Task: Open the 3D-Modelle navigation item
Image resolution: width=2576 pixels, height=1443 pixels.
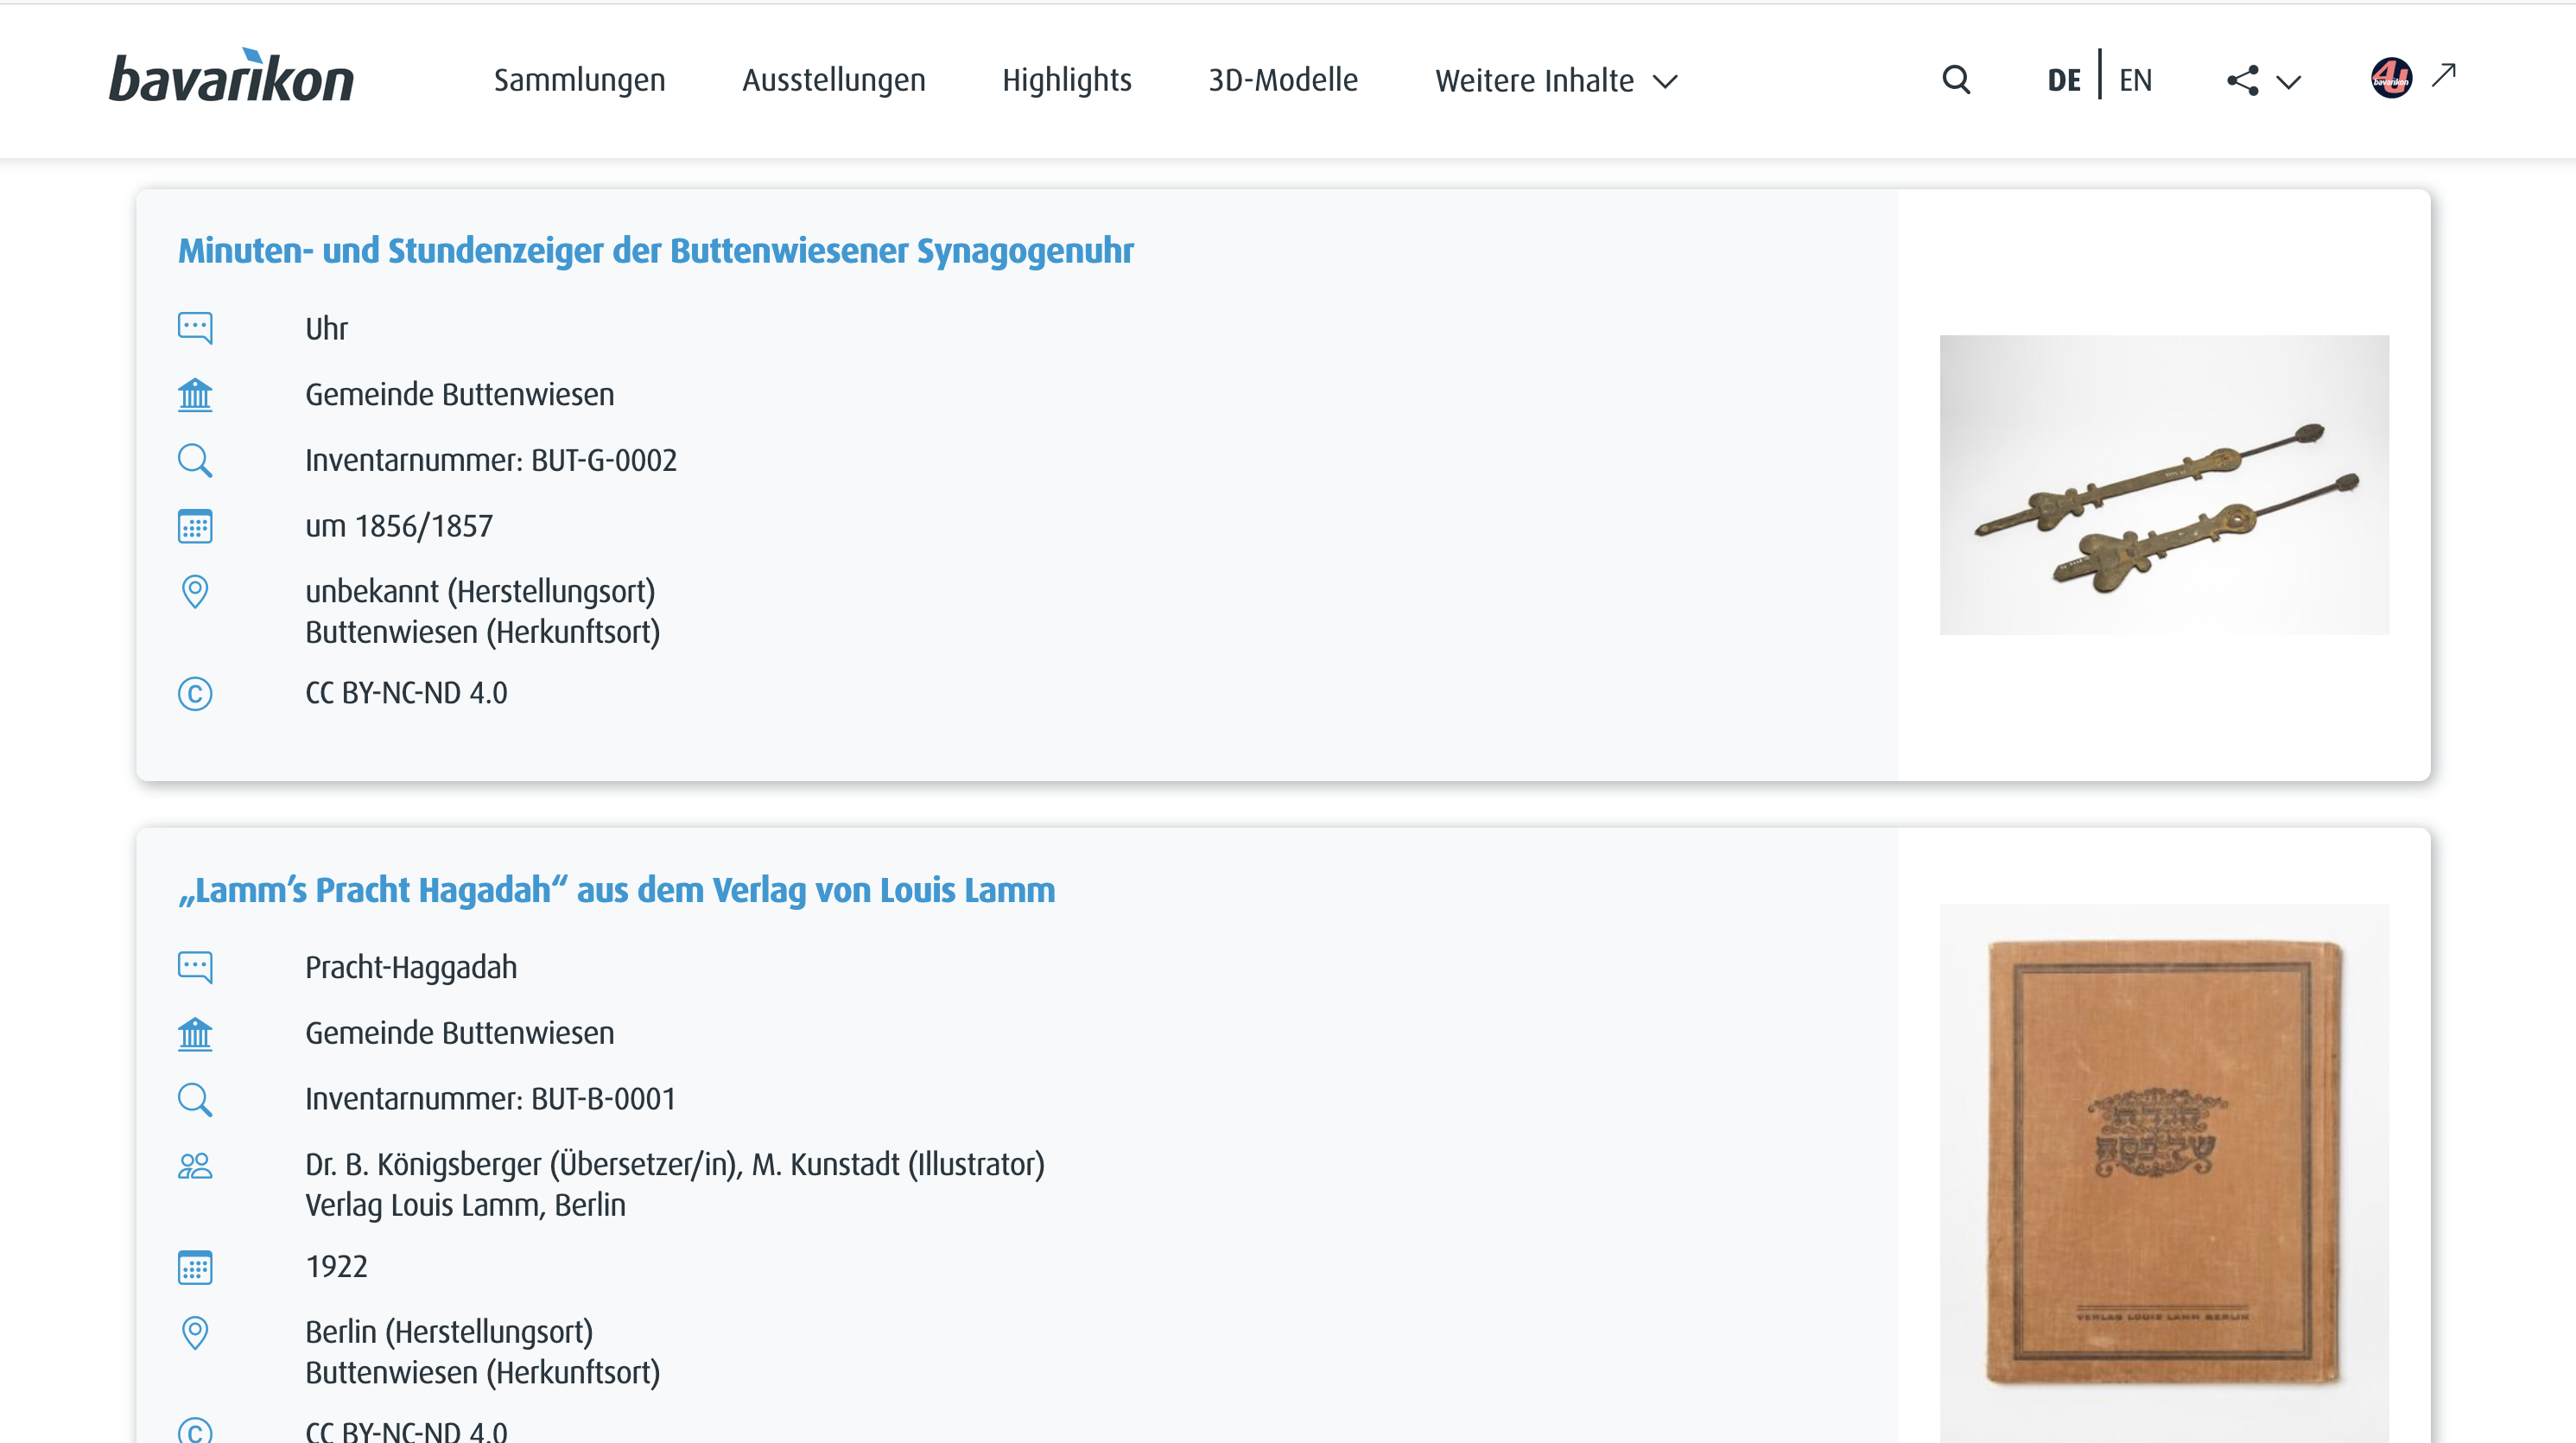Action: click(x=1283, y=80)
